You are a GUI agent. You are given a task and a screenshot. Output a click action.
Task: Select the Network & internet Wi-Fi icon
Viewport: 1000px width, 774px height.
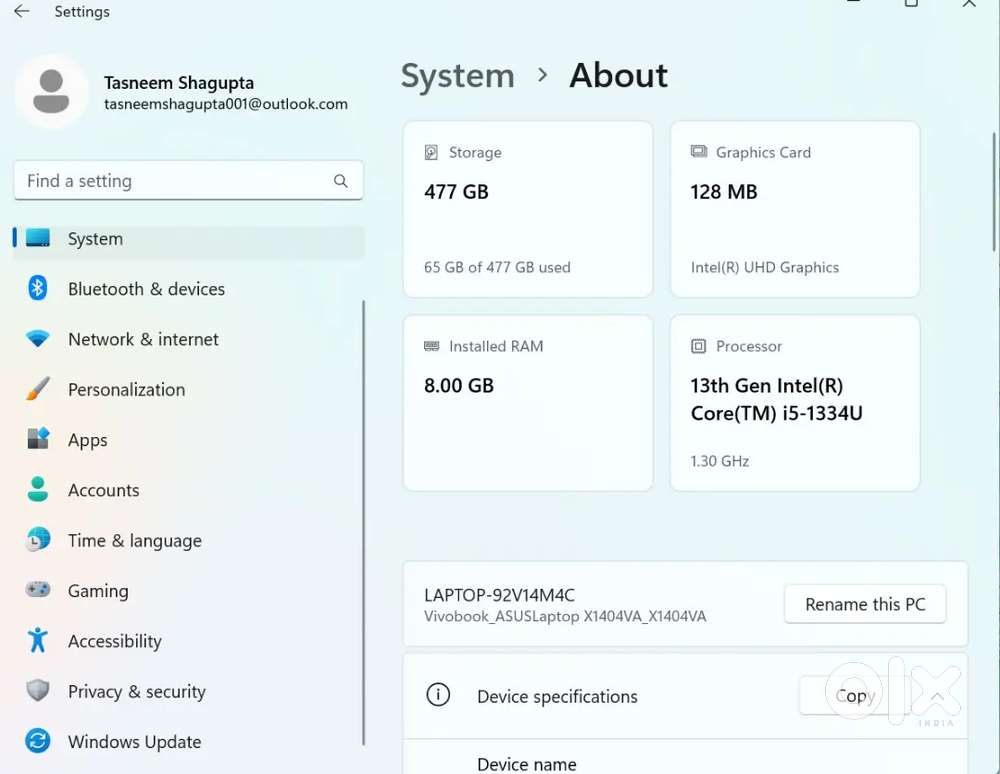point(38,339)
